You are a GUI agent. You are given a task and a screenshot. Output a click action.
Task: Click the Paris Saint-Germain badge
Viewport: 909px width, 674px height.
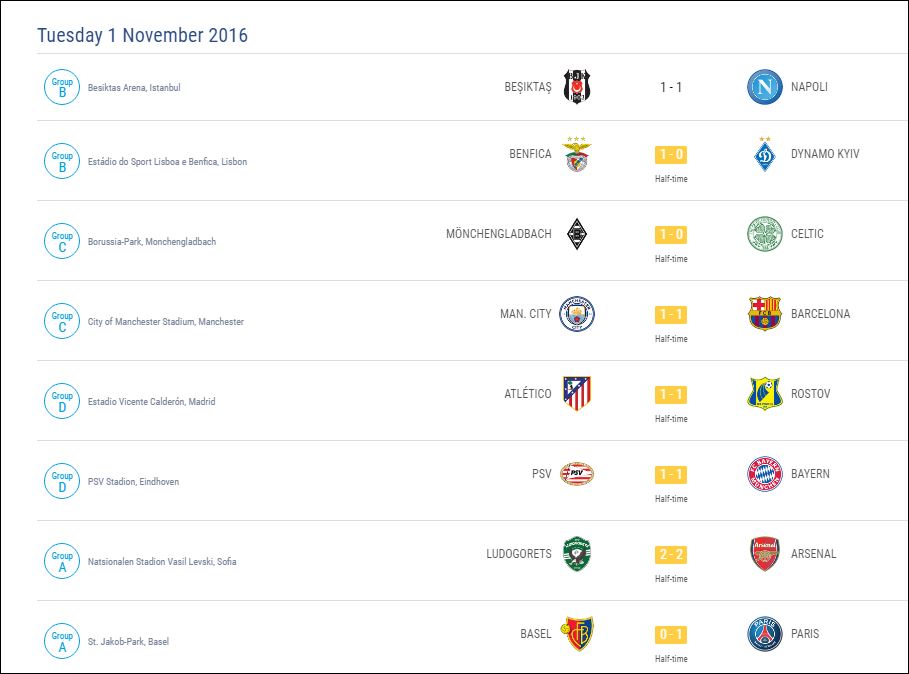[765, 634]
